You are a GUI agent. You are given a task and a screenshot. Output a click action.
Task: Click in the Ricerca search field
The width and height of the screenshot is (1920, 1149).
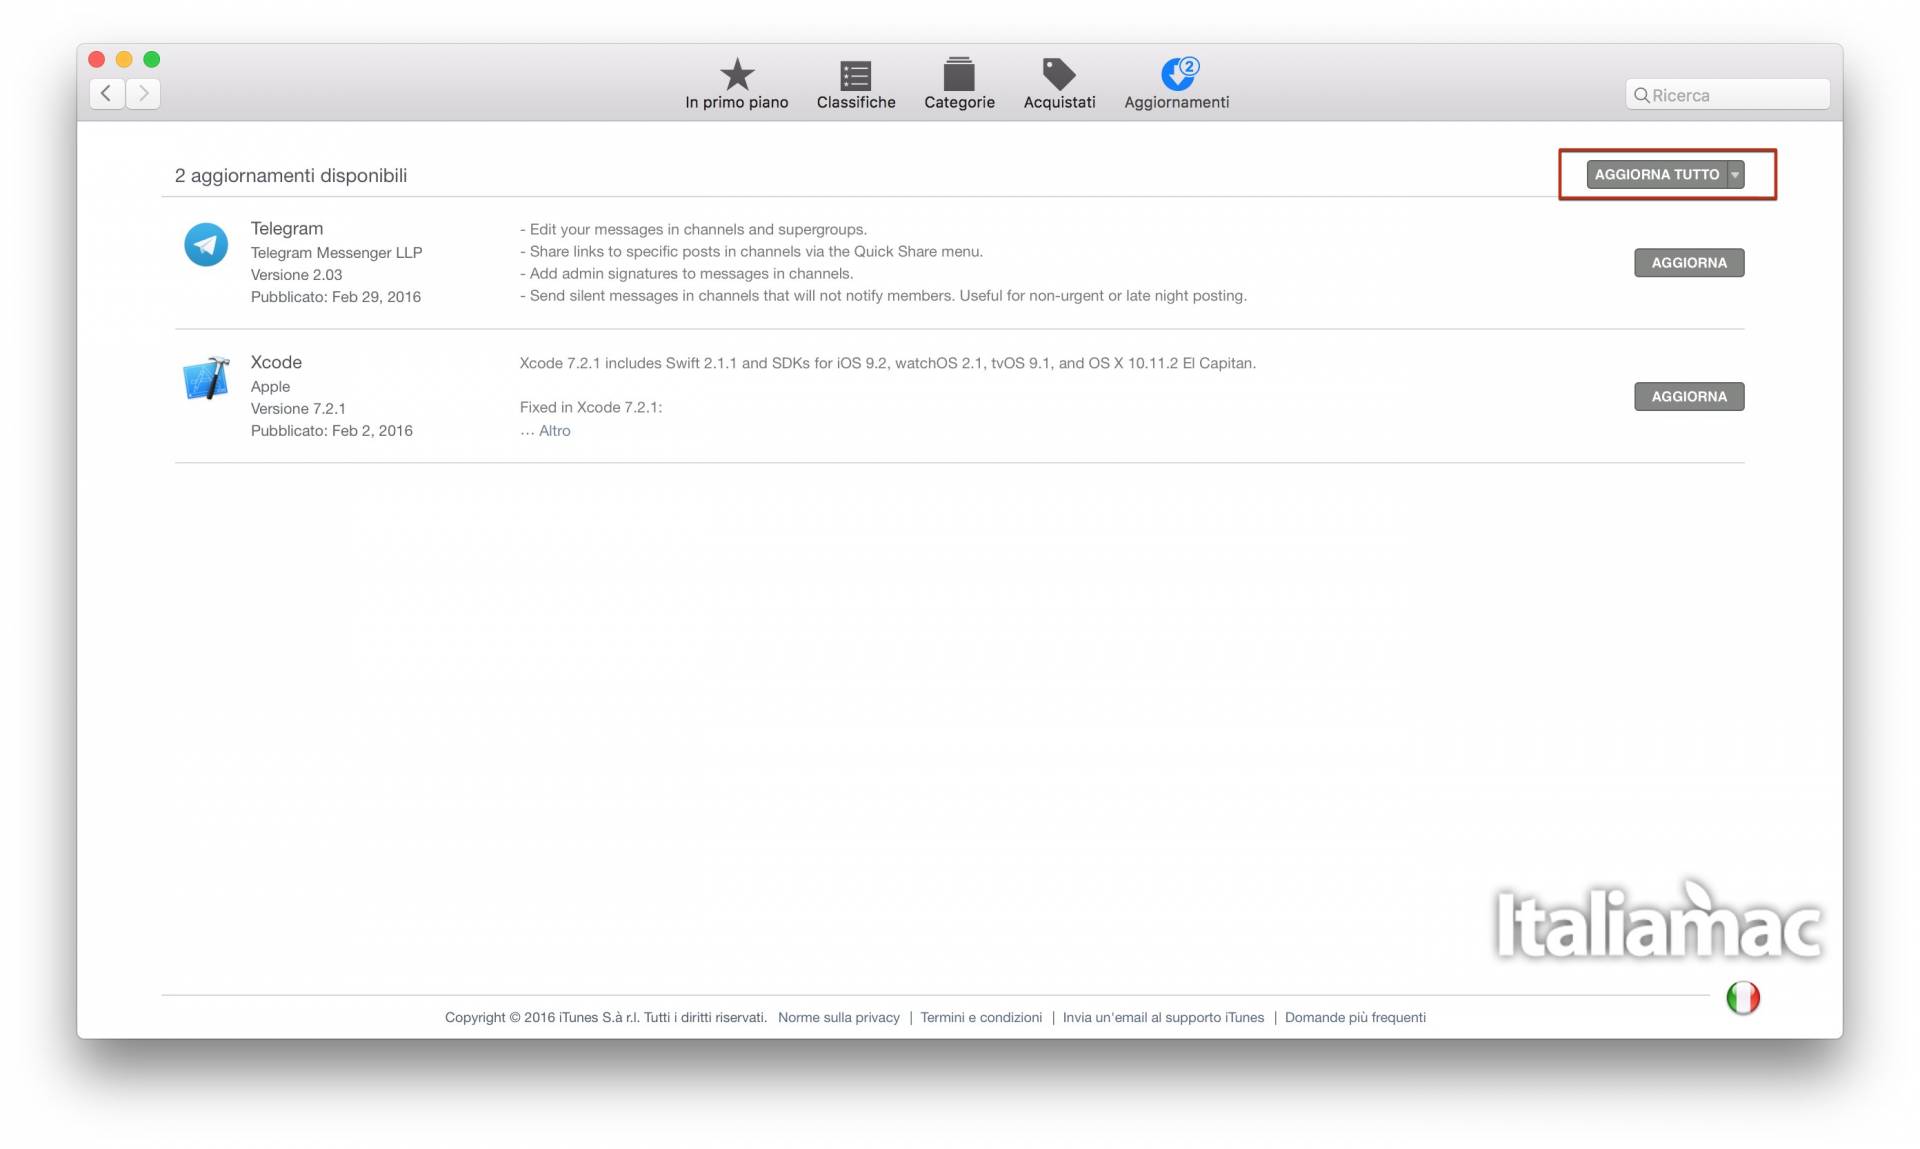click(1728, 95)
